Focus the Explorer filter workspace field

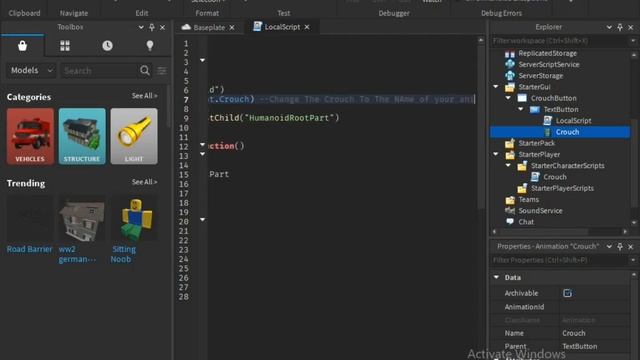560,41
